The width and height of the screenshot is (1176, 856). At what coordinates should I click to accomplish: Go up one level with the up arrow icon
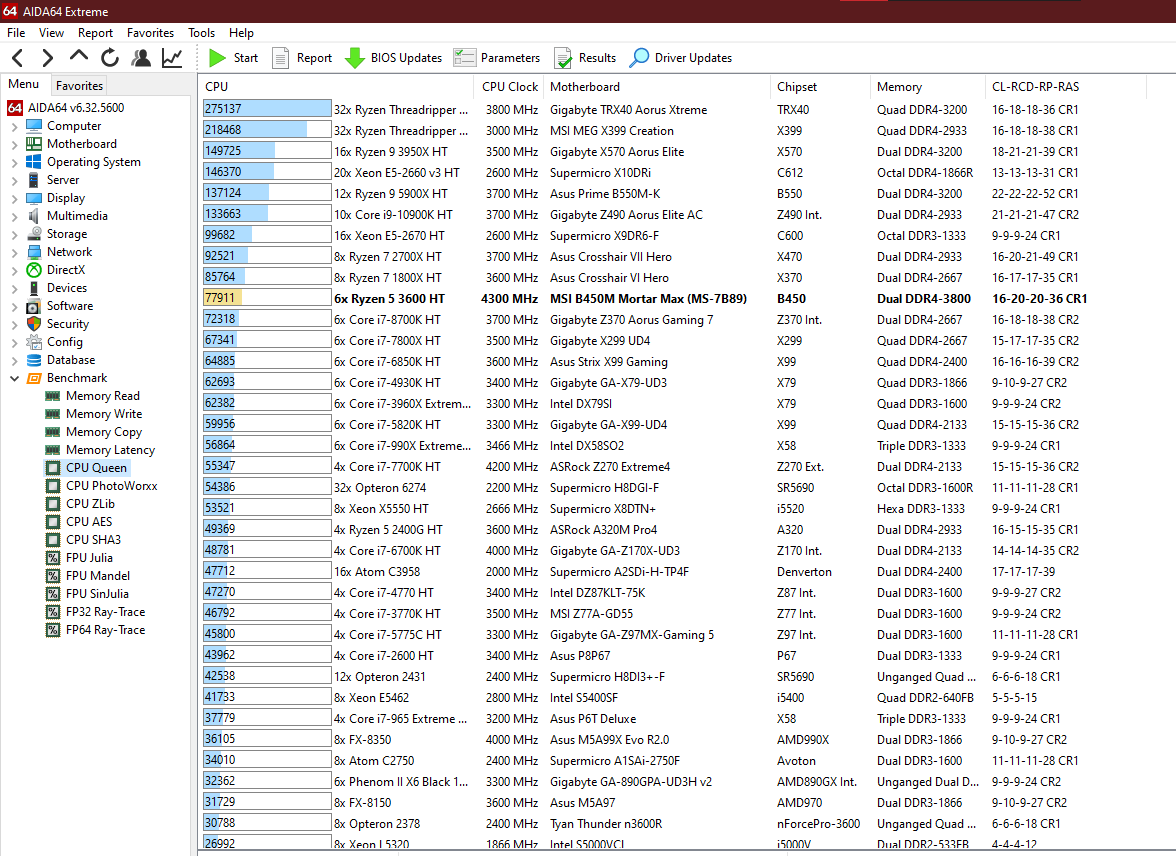click(x=79, y=56)
